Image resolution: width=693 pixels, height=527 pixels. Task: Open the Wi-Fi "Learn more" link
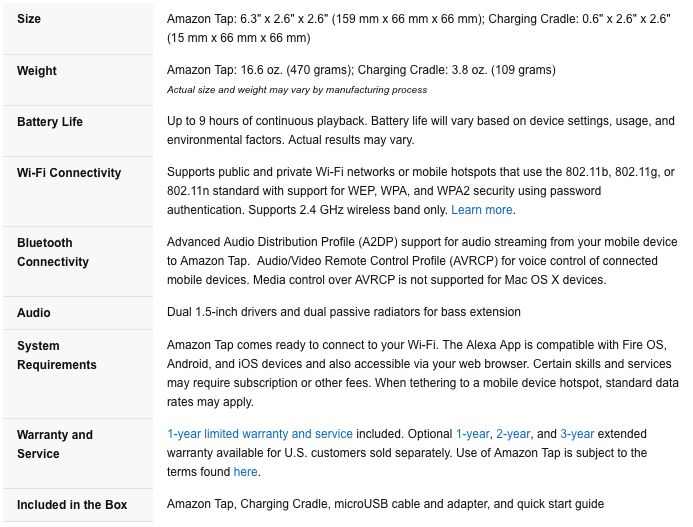[x=481, y=210]
